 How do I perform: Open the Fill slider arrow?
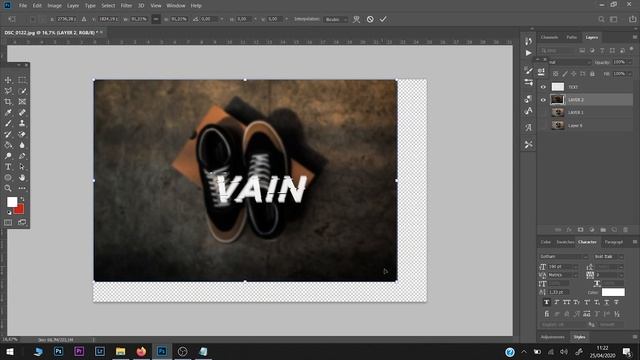630,74
